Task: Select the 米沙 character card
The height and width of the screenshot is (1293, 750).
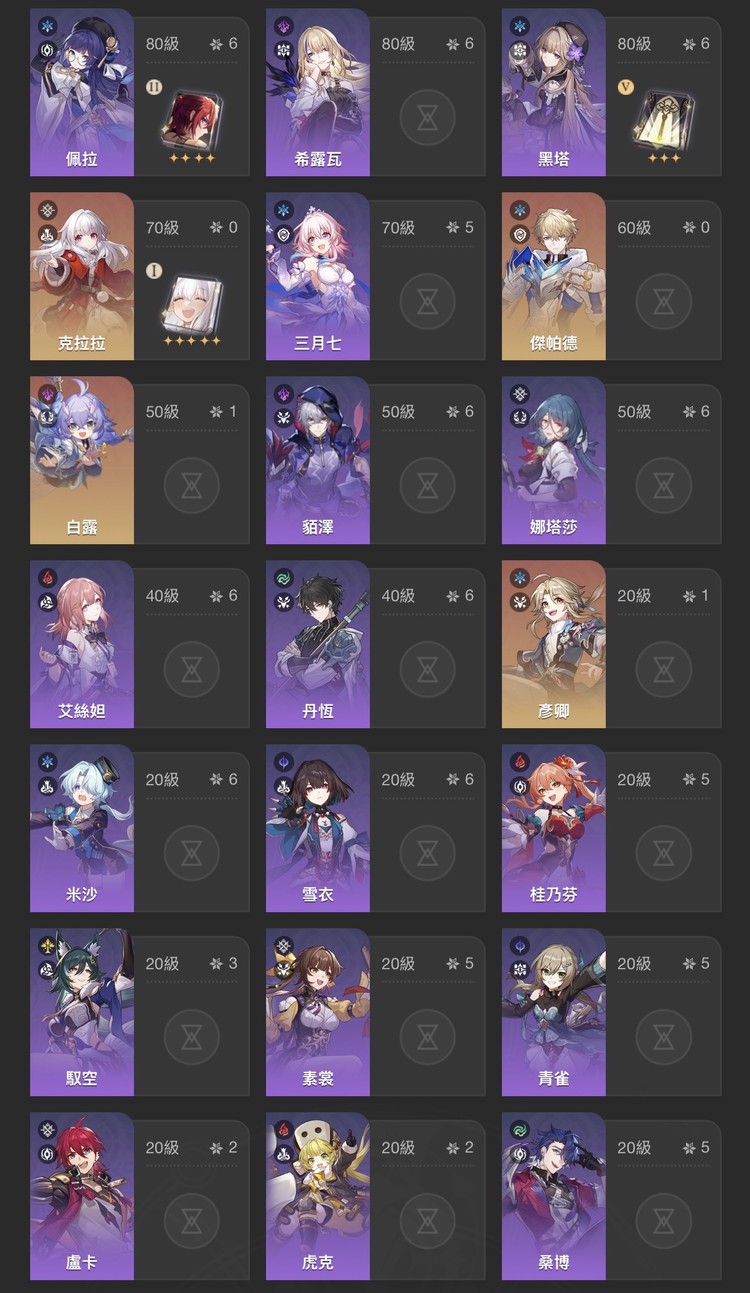Action: click(x=82, y=828)
